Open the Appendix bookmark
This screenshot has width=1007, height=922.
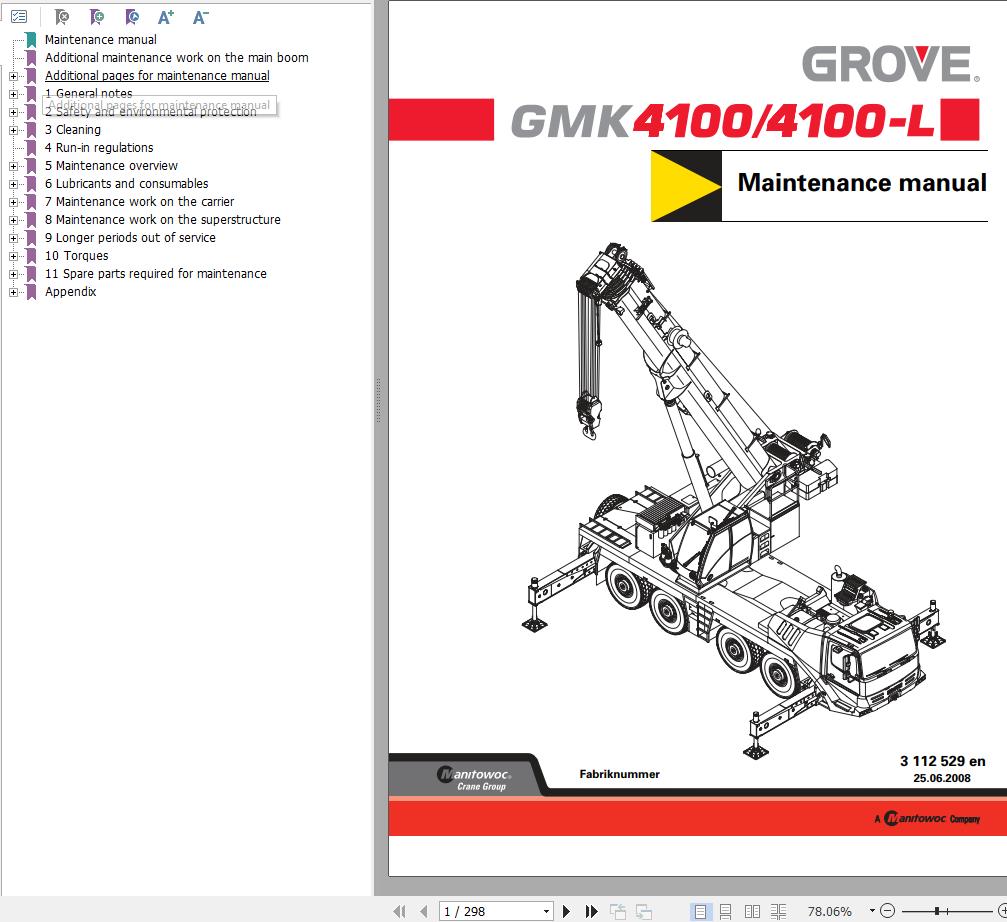[71, 291]
